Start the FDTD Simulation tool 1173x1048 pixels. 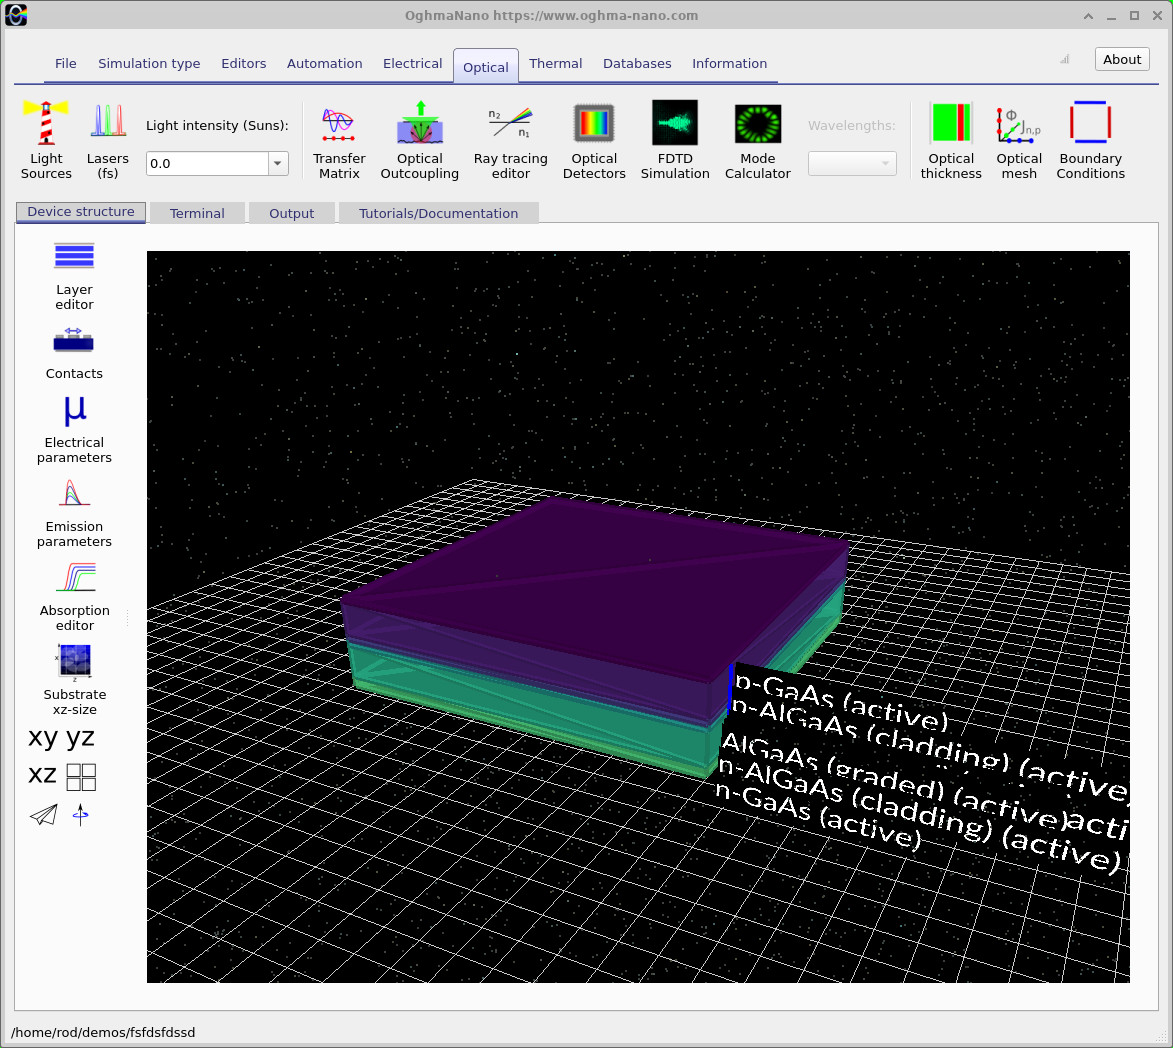[x=675, y=140]
